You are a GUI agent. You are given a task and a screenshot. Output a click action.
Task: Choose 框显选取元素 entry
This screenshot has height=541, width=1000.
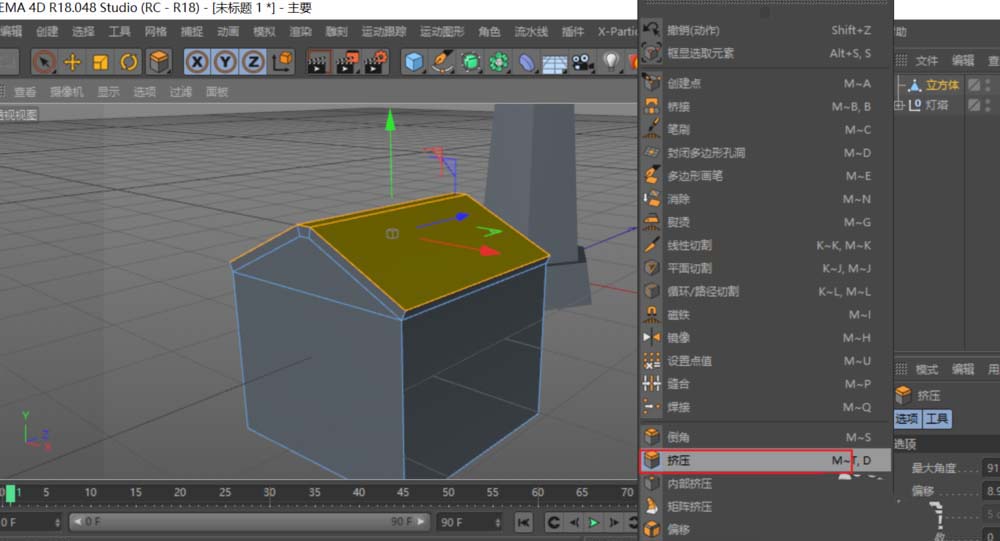tap(764, 53)
